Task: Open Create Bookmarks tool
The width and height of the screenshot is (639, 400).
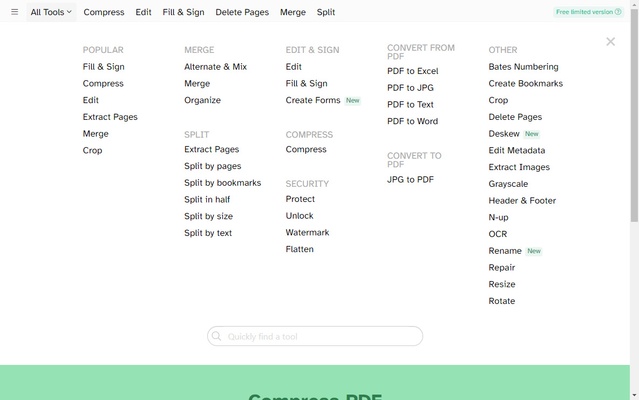Action: (525, 84)
